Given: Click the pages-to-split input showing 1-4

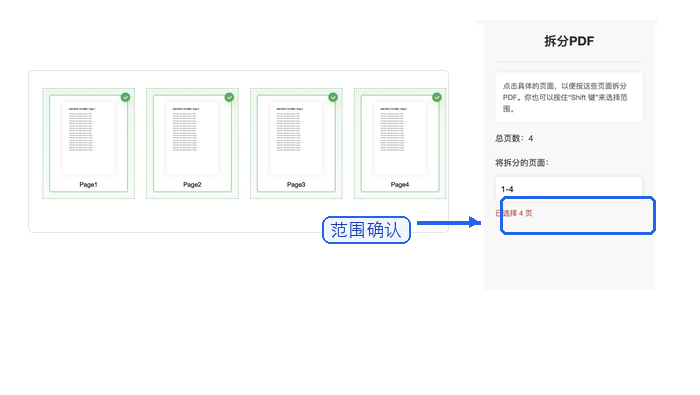Looking at the screenshot, I should click(569, 189).
